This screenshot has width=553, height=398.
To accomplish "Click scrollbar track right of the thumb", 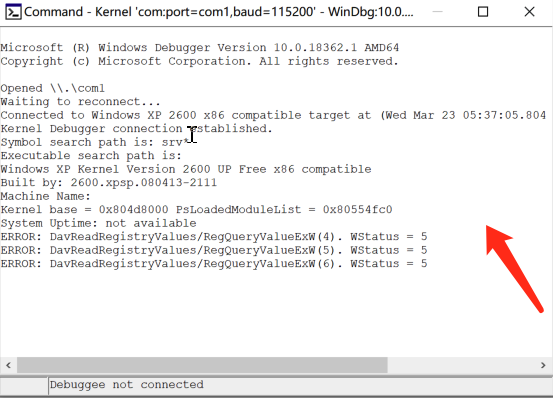I will [x=461, y=365].
